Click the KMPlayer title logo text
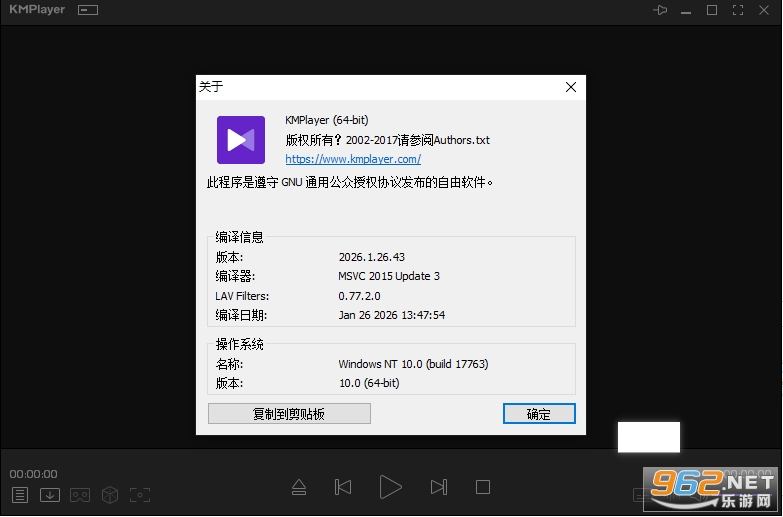 click(x=37, y=9)
